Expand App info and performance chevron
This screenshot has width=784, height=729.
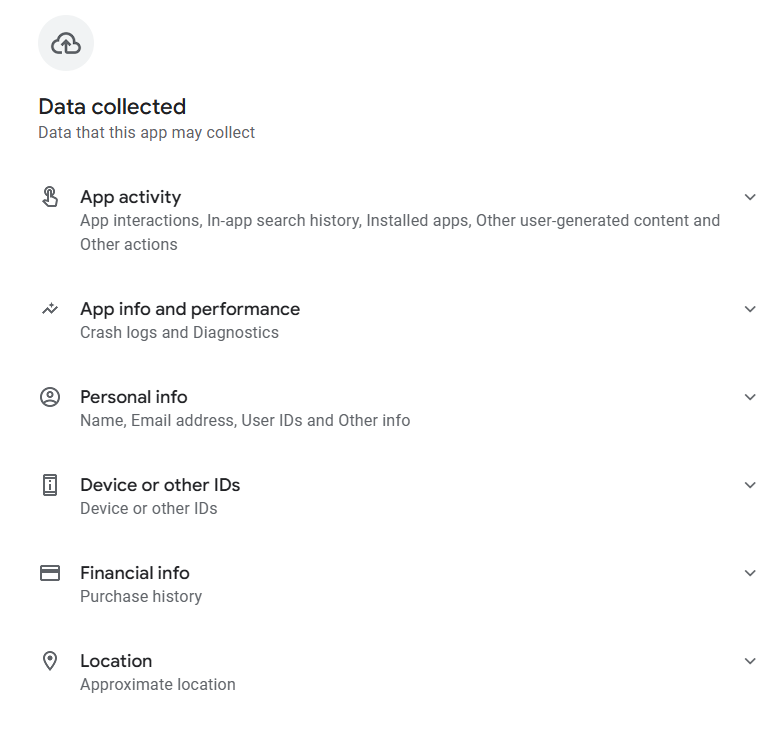[750, 309]
